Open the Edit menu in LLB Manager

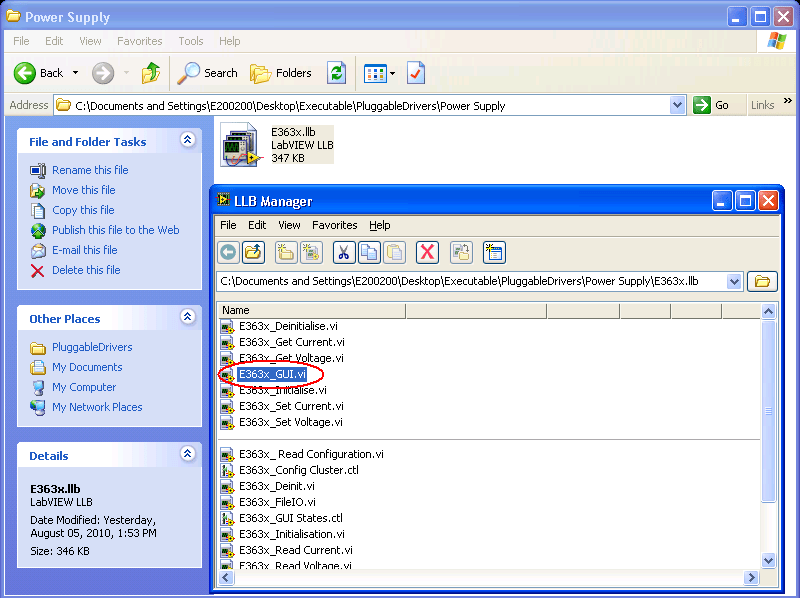(x=257, y=225)
